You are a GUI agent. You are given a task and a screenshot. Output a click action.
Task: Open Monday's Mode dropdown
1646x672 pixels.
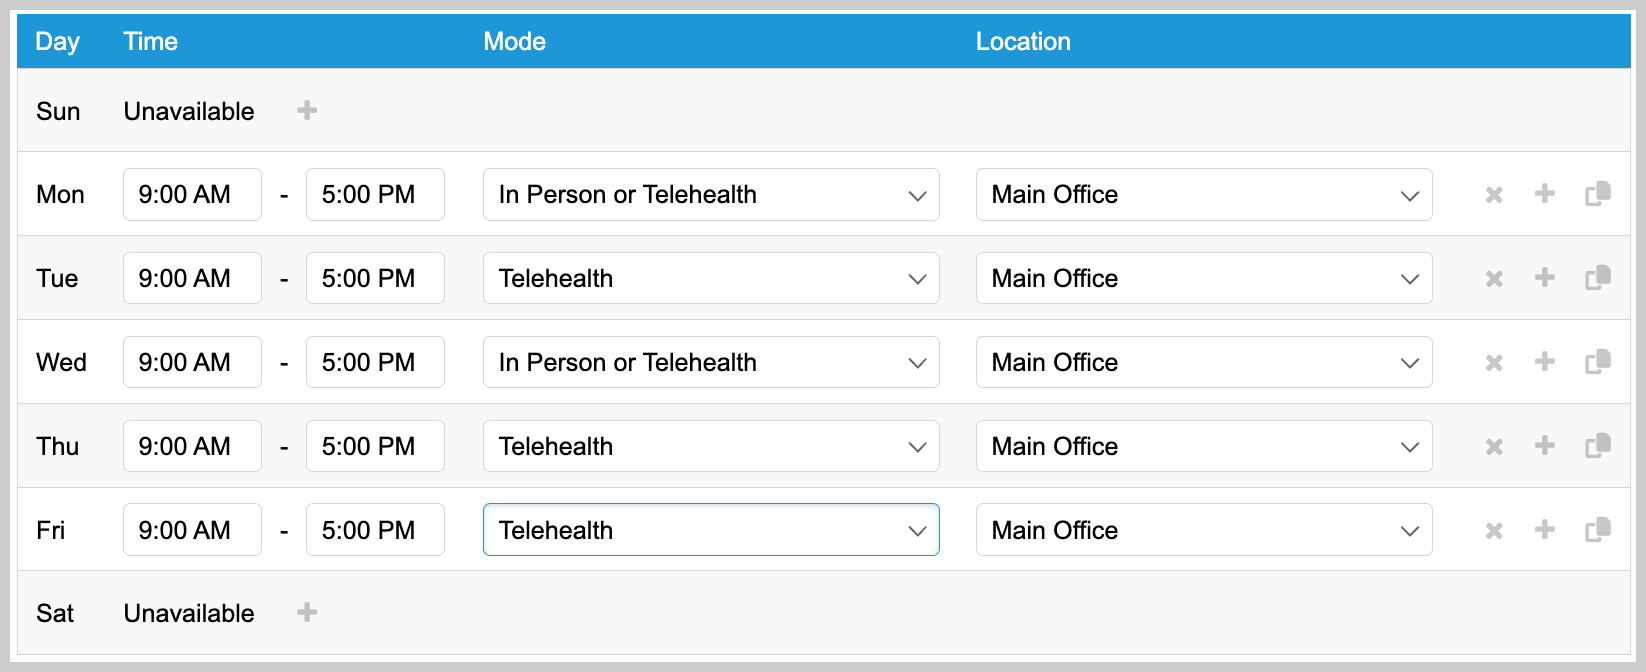coord(710,195)
